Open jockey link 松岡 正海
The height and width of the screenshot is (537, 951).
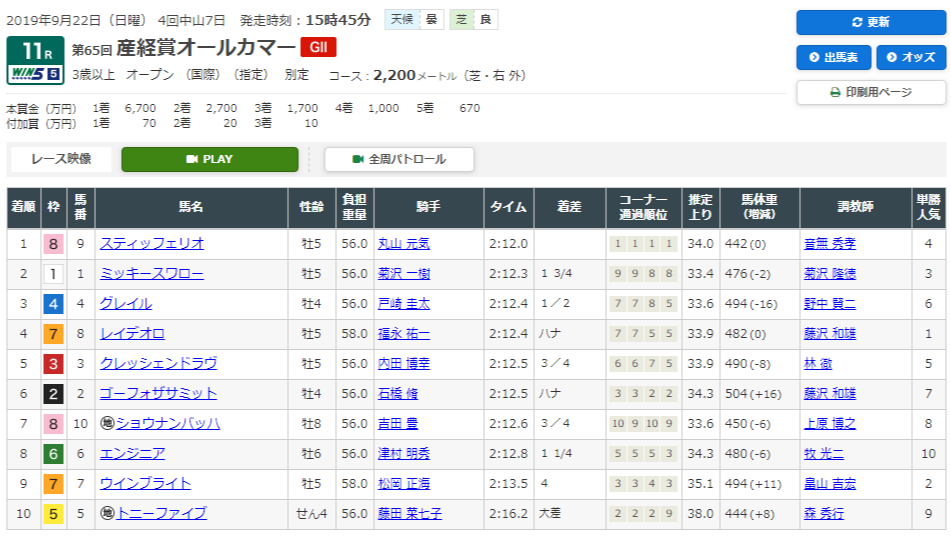[404, 484]
